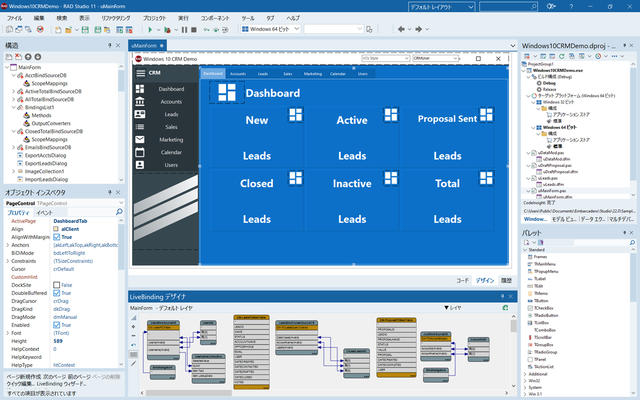Screen dimensions: 640x400
Task: Collapse the Standard category in Palette
Action: point(525,250)
